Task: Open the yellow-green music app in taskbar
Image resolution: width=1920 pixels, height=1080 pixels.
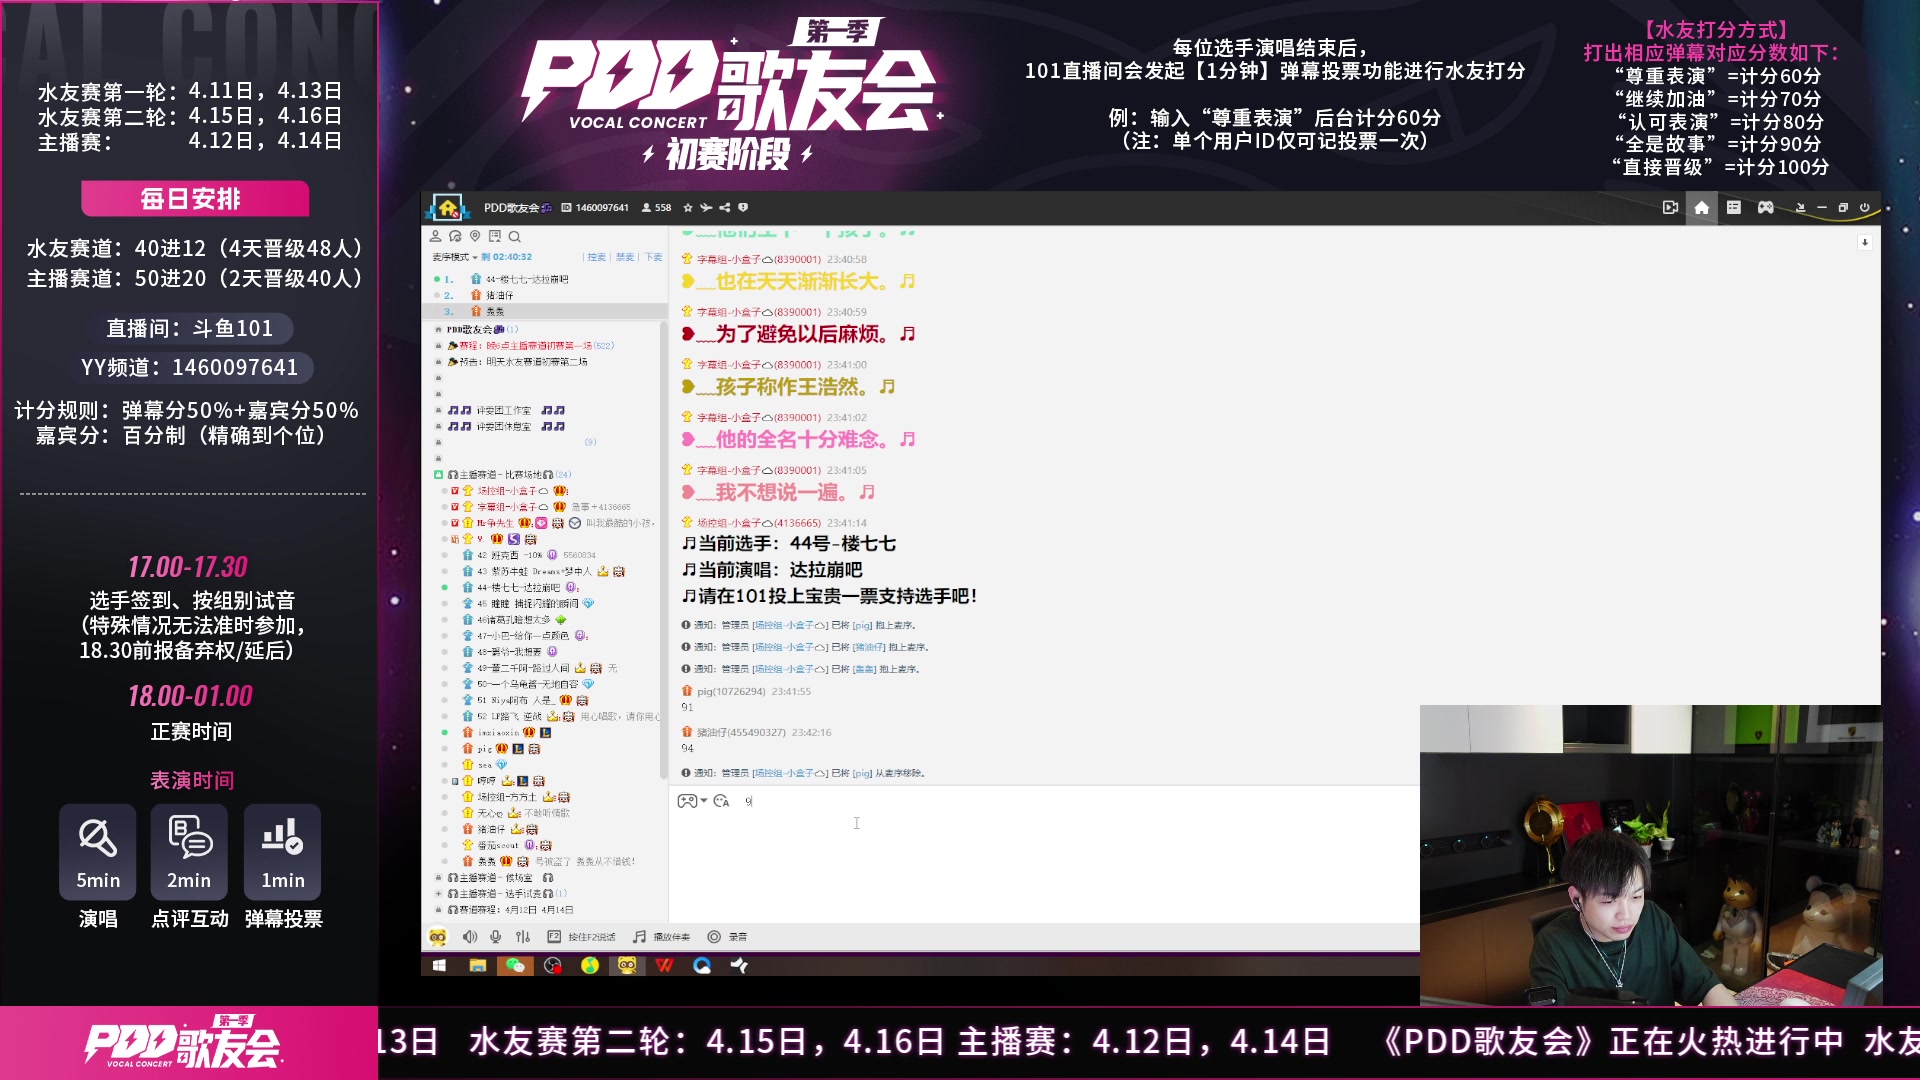Action: pyautogui.click(x=590, y=965)
